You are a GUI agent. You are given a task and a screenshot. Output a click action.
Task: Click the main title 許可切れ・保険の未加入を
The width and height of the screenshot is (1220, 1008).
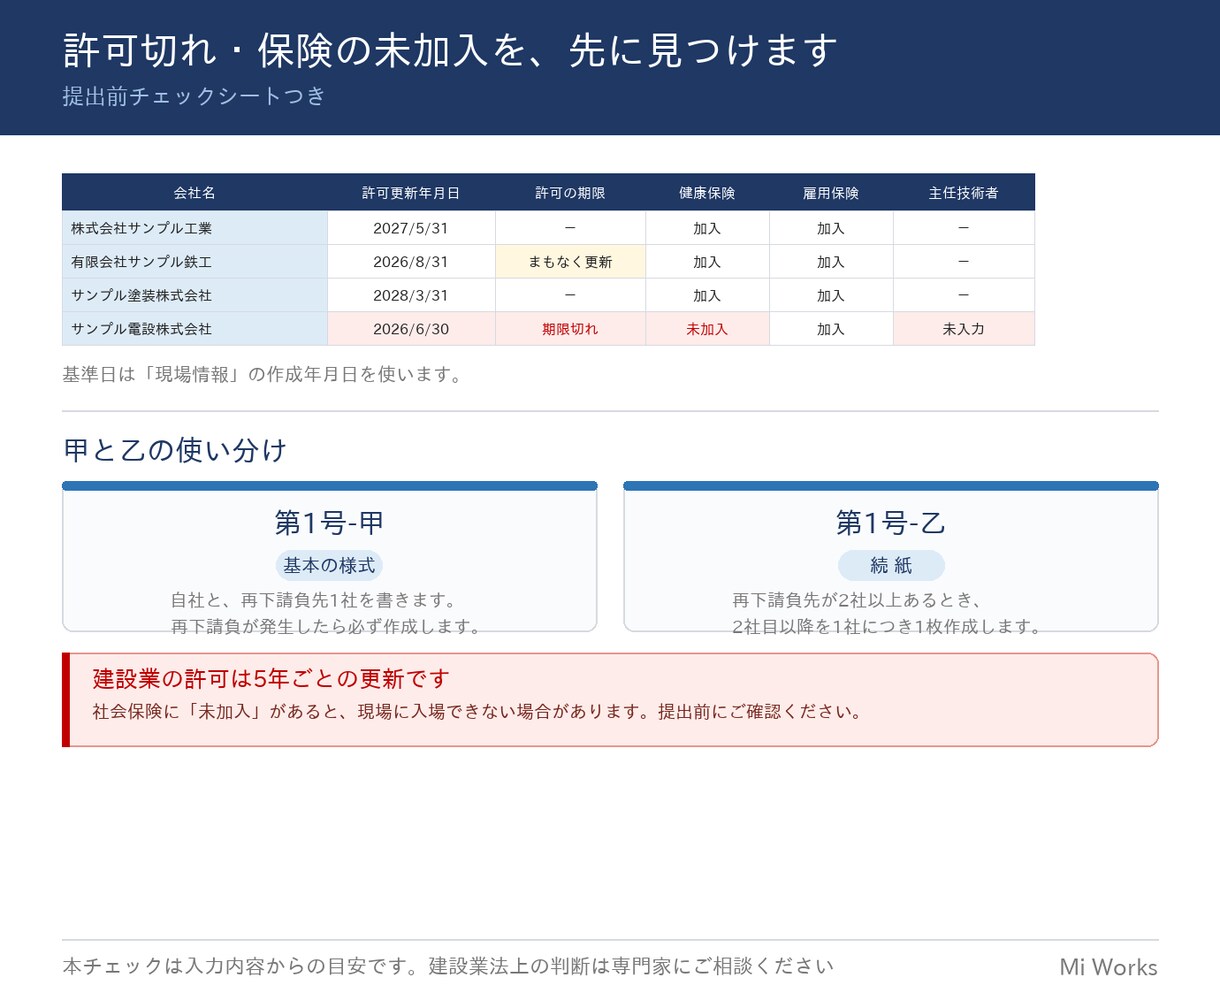(451, 50)
